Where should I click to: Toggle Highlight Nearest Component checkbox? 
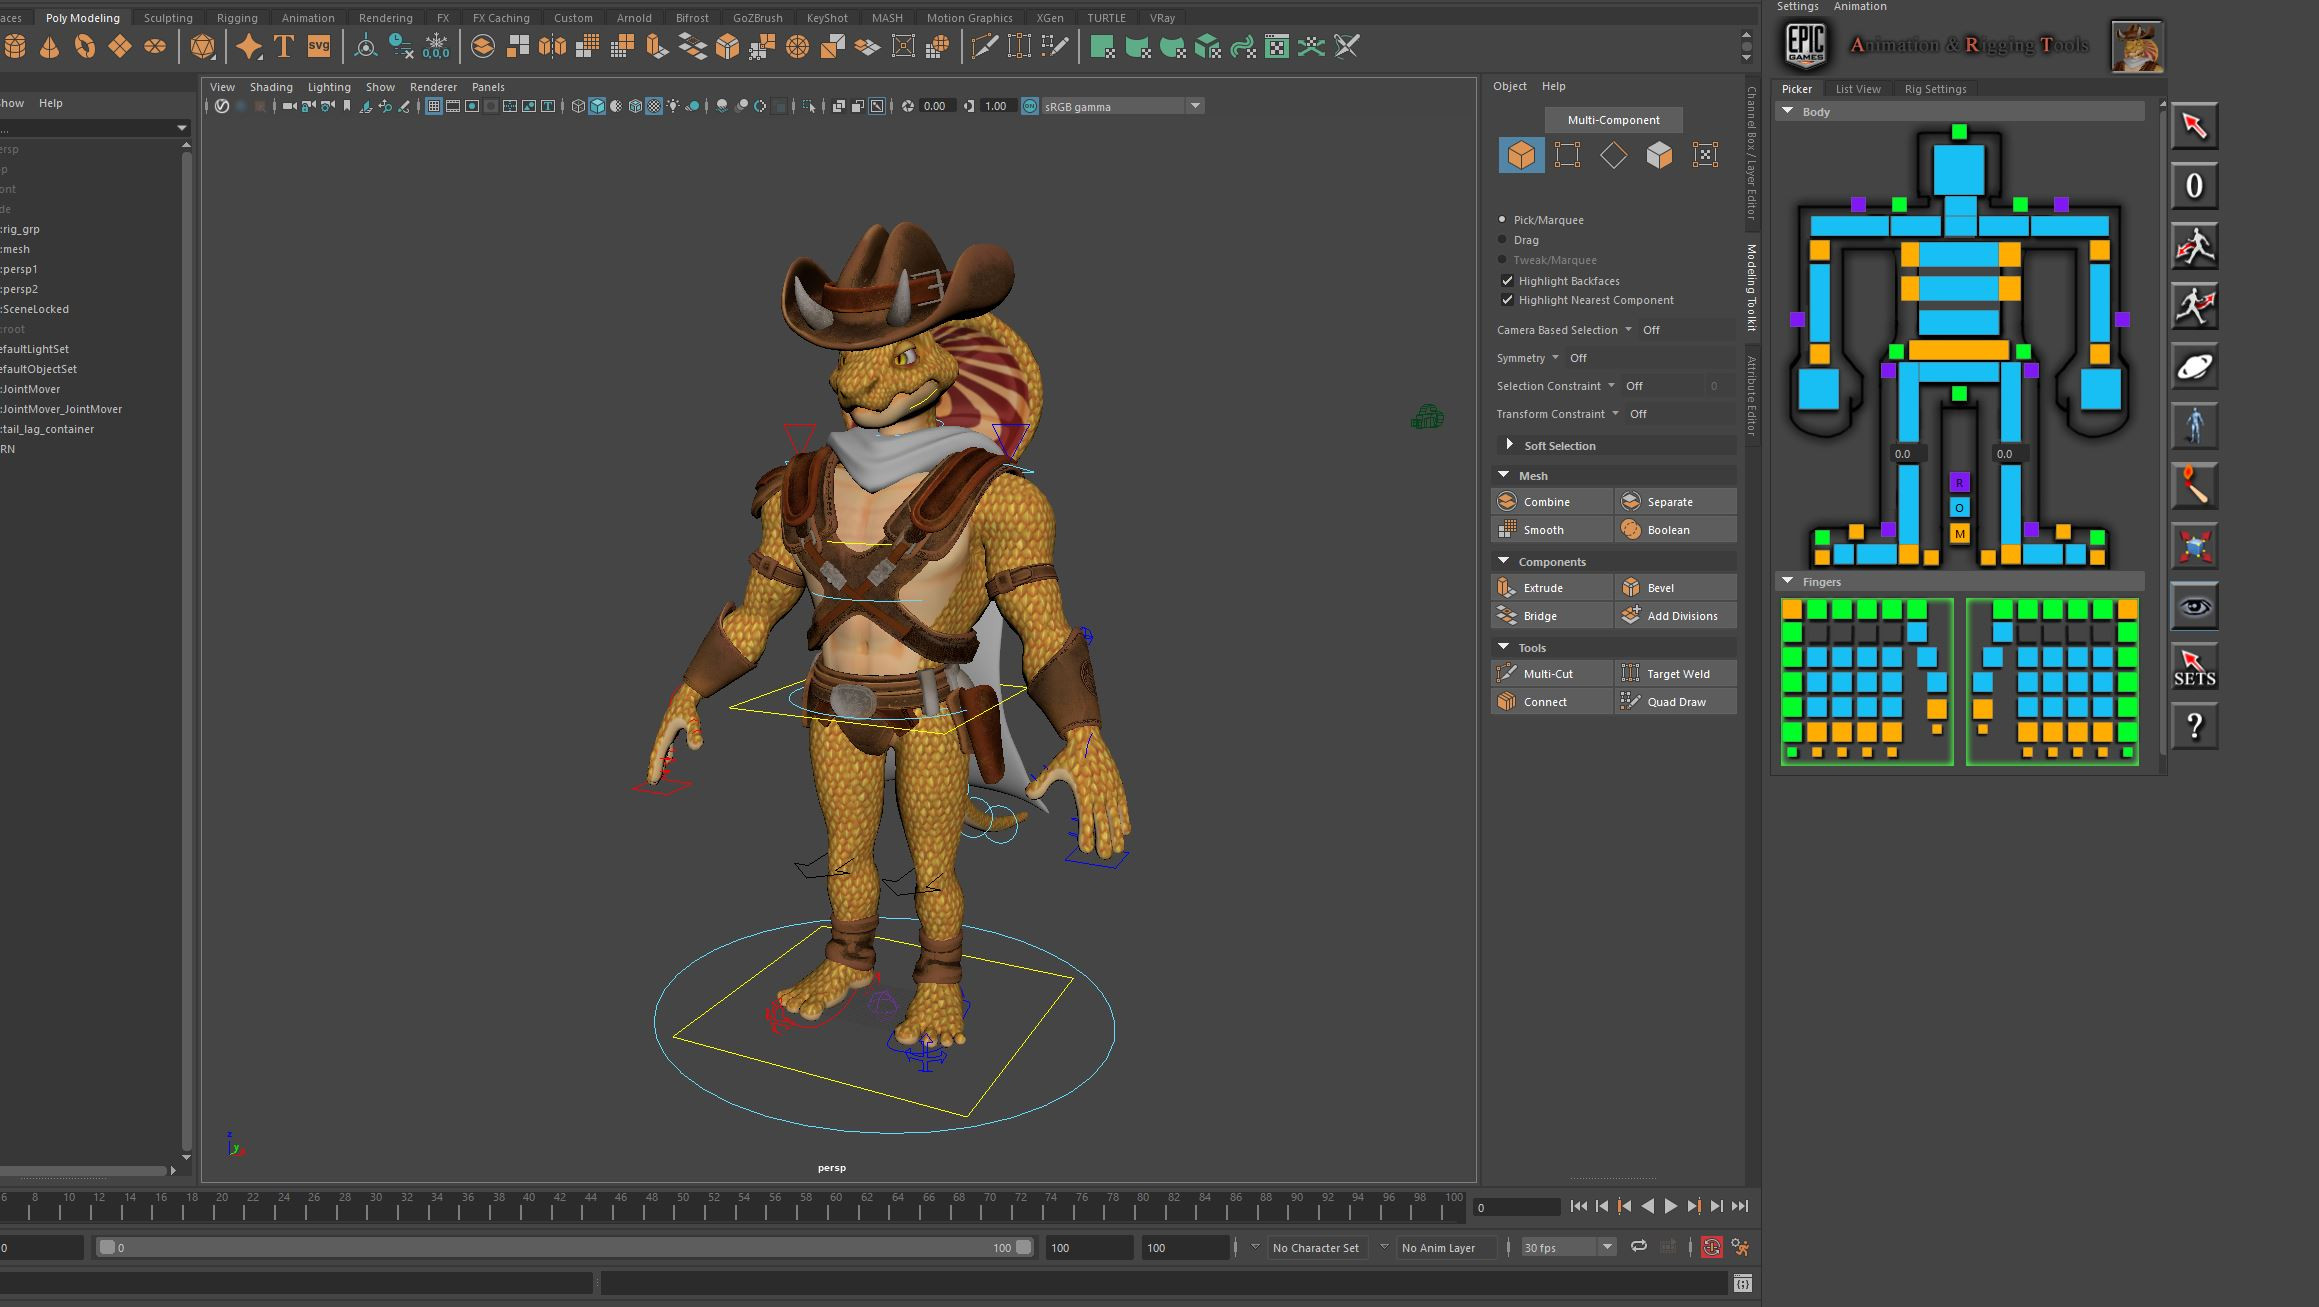tap(1507, 300)
